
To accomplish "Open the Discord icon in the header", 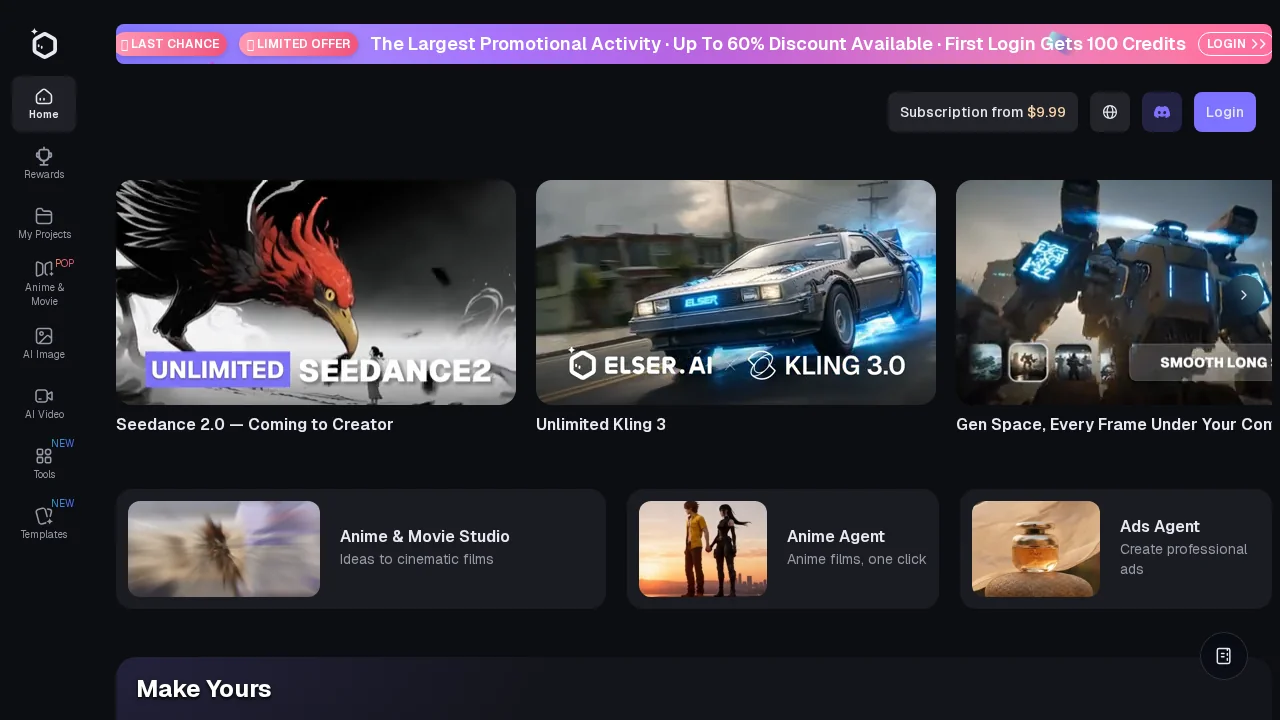I will [x=1162, y=112].
